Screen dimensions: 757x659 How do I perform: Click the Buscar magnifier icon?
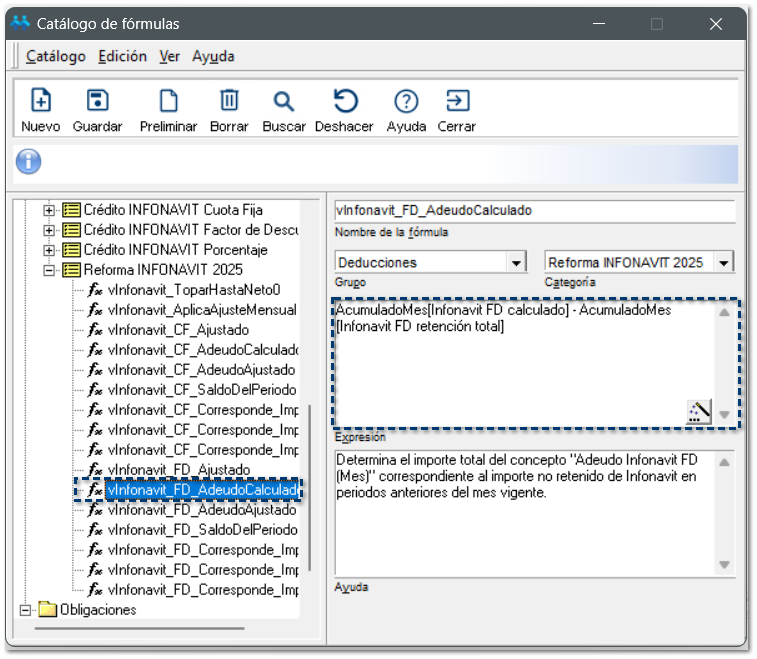point(284,101)
